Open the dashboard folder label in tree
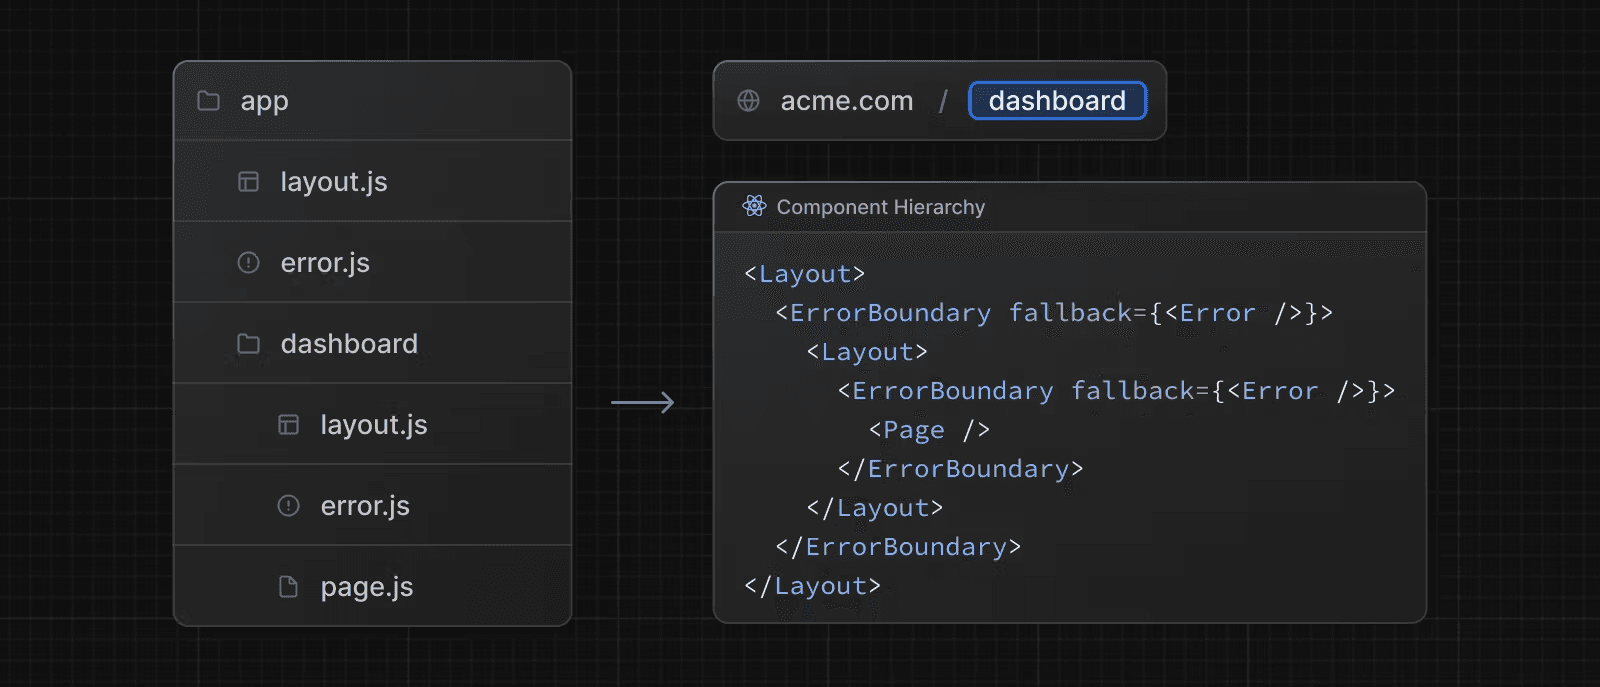Image resolution: width=1600 pixels, height=687 pixels. click(x=349, y=344)
